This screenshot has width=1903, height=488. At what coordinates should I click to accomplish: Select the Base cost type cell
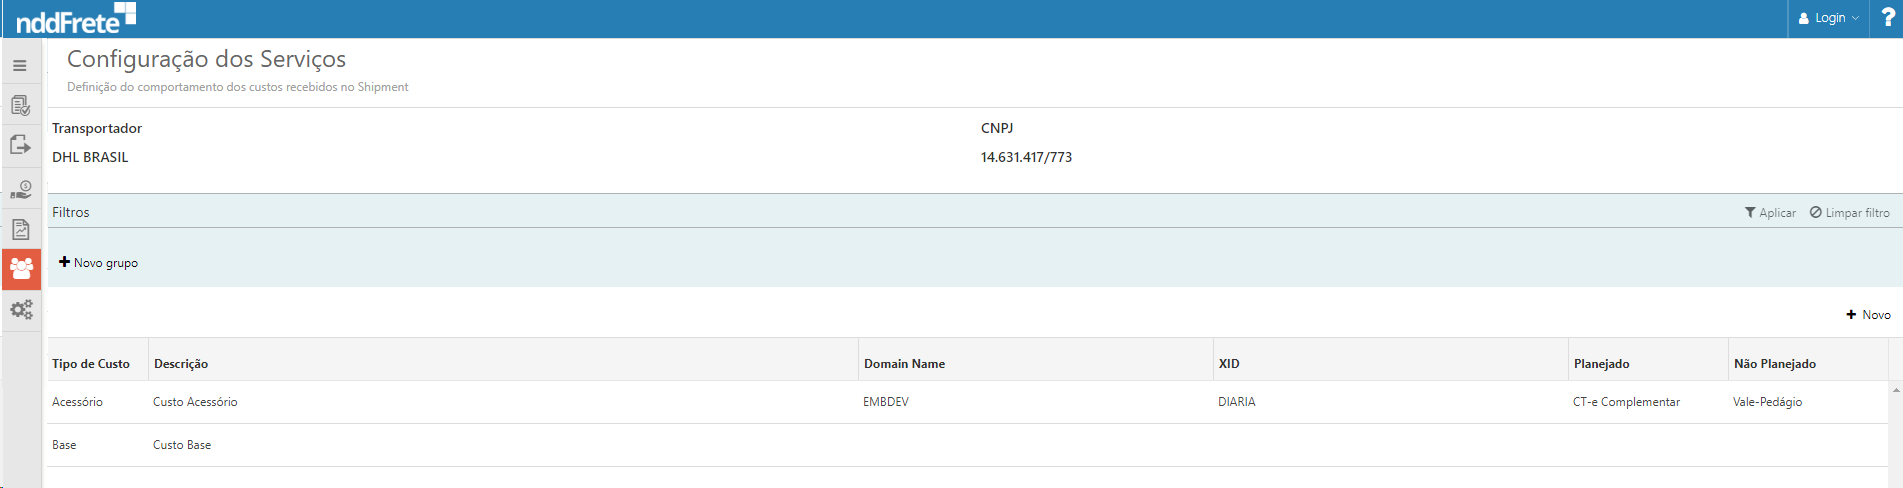click(x=64, y=445)
